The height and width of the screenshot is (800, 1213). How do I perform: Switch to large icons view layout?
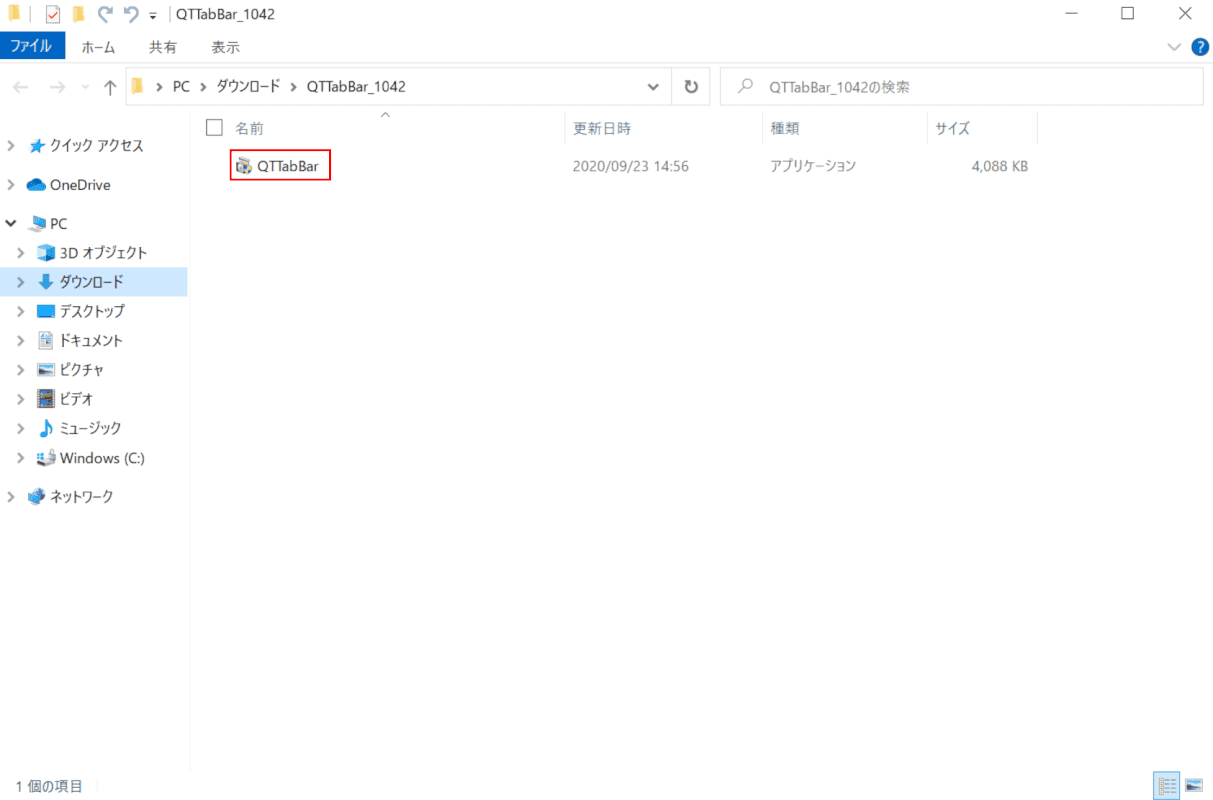[1193, 785]
